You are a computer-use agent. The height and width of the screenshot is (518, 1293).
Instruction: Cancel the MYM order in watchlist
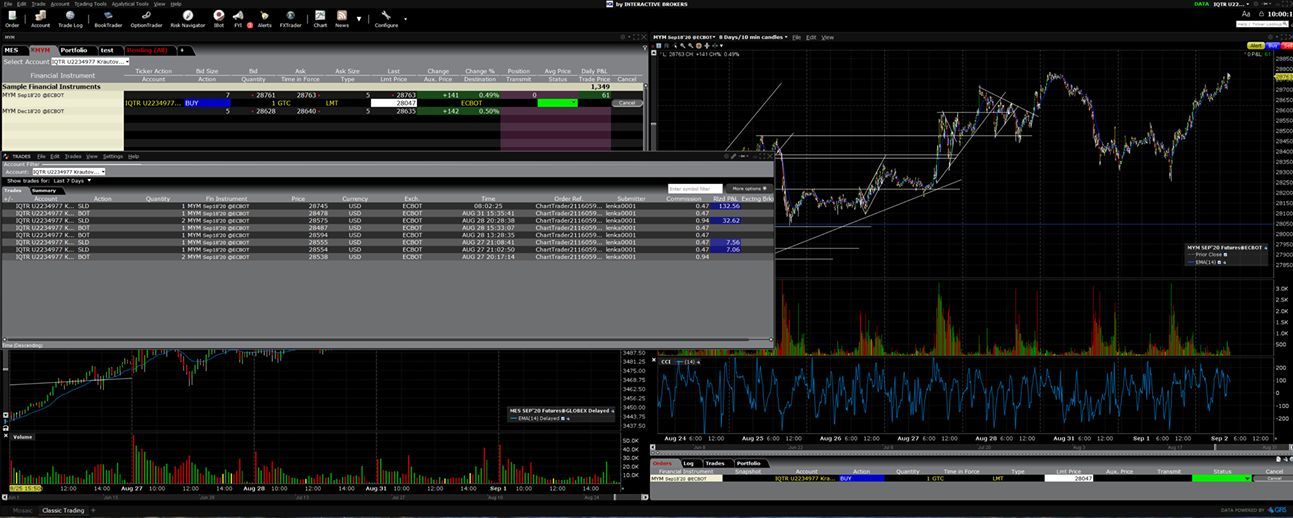[x=626, y=103]
